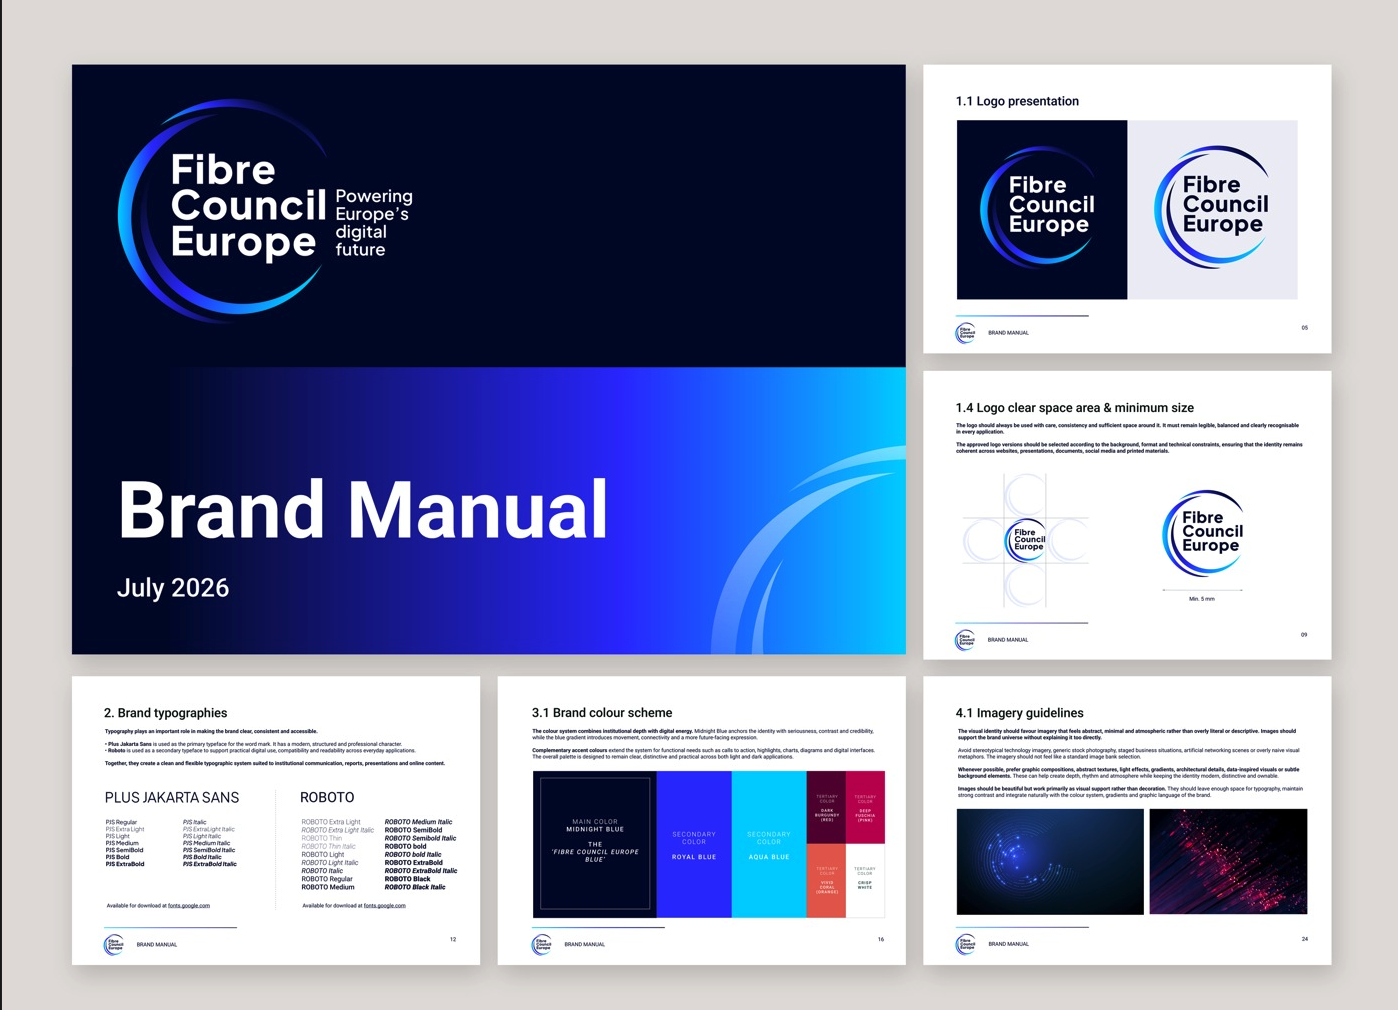Click the footer logo on page 16
This screenshot has width=1398, height=1010.
point(542,945)
